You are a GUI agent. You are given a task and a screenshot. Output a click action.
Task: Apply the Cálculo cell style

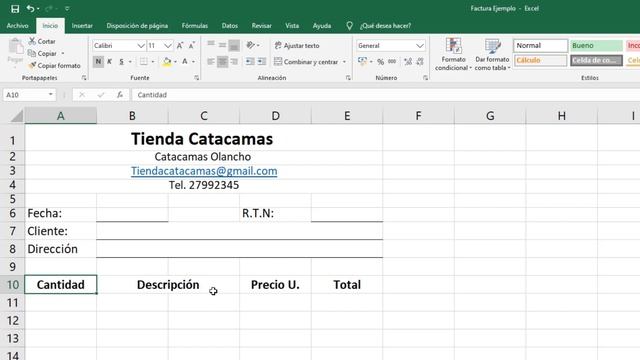540,60
